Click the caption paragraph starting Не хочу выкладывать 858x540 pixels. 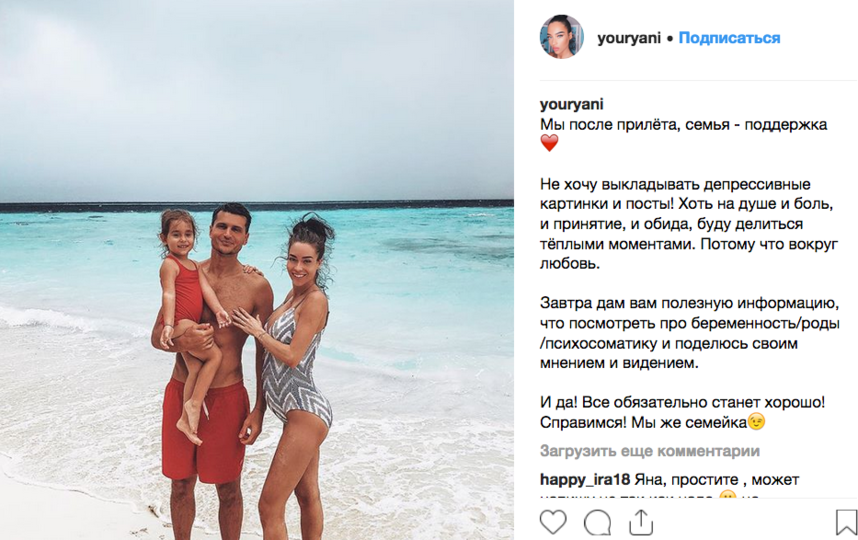click(689, 223)
